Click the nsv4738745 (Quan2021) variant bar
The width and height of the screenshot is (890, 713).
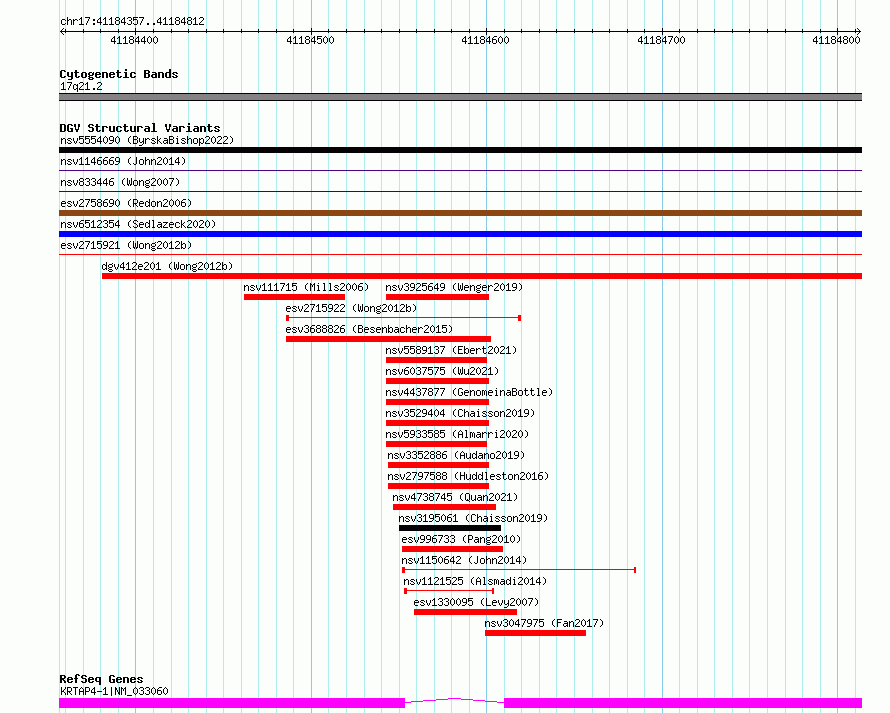[444, 507]
